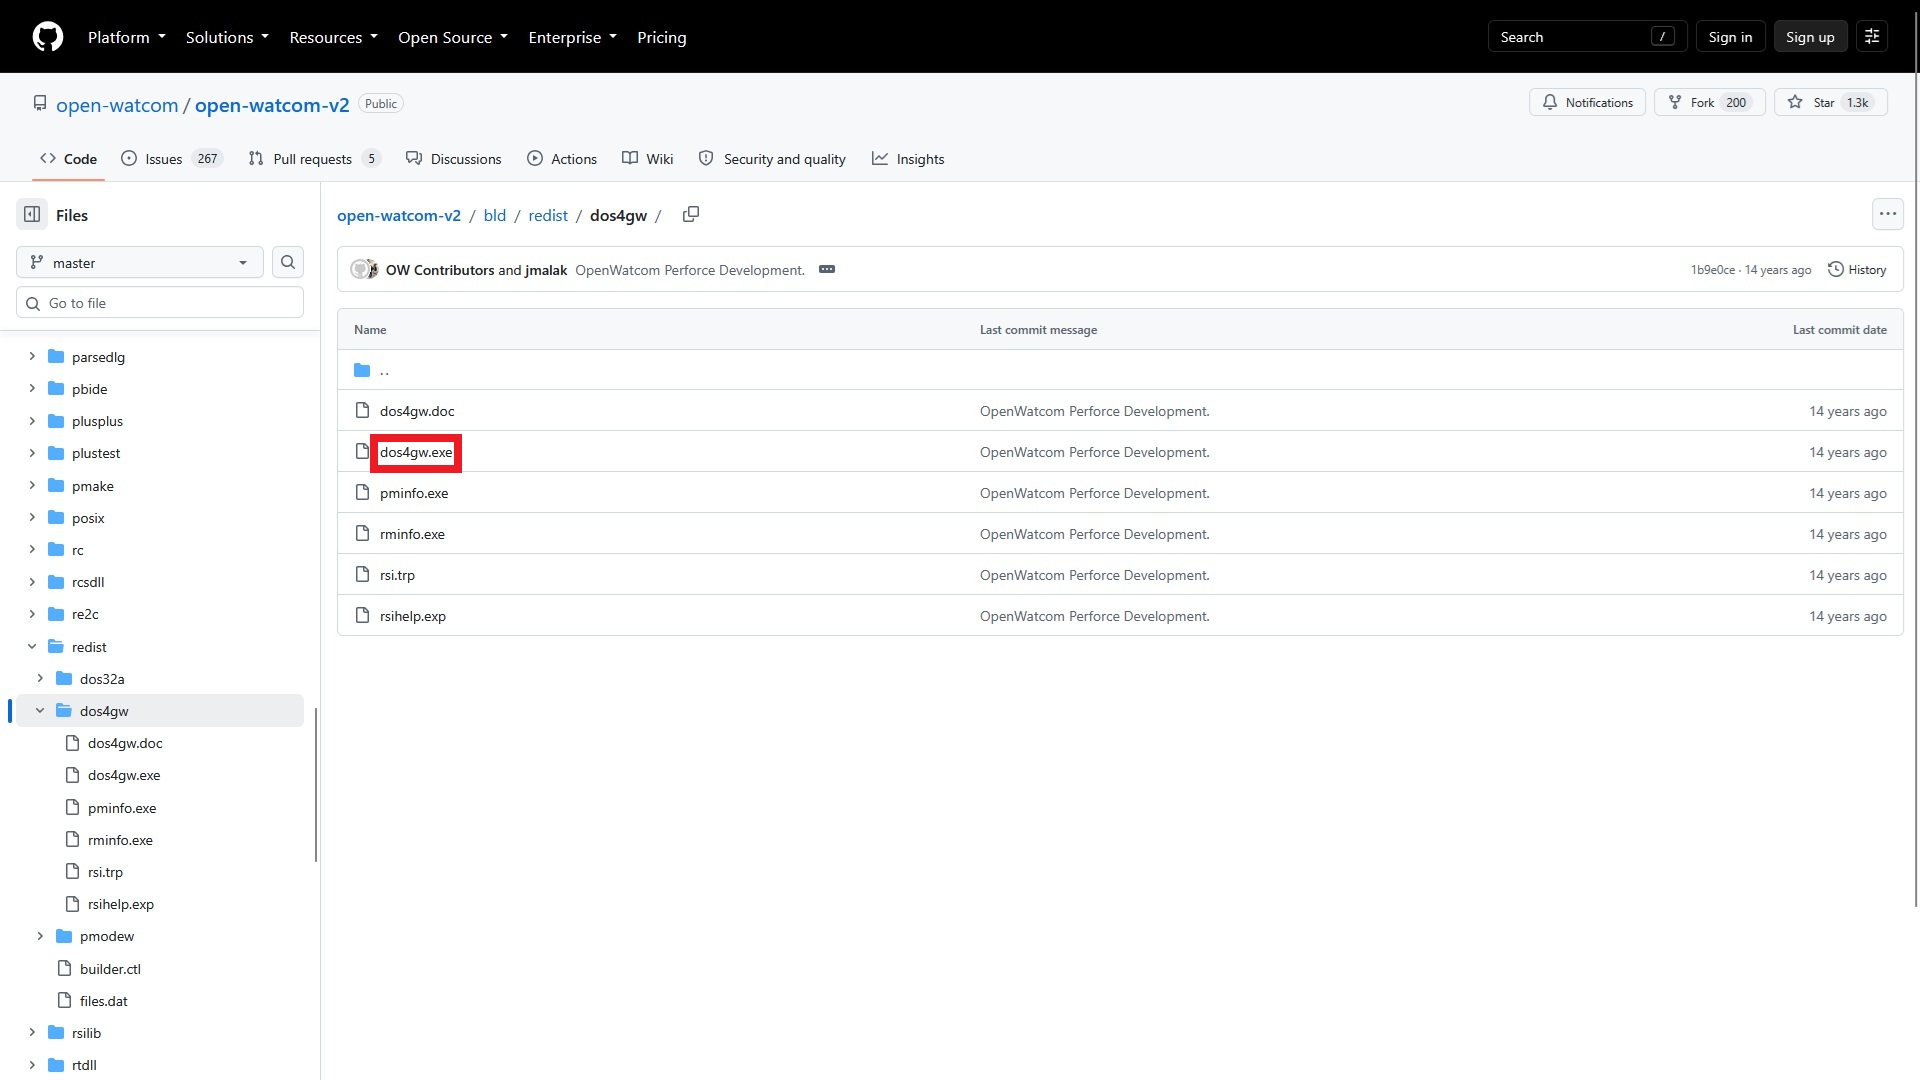1920x1080 pixels.
Task: Select builder.ctl in file tree
Action: pos(110,969)
